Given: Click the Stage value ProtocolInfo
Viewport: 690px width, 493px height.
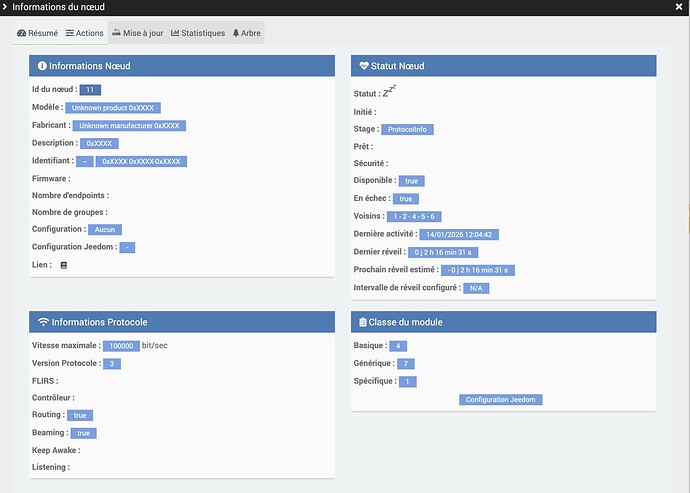Looking at the screenshot, I should click(407, 129).
